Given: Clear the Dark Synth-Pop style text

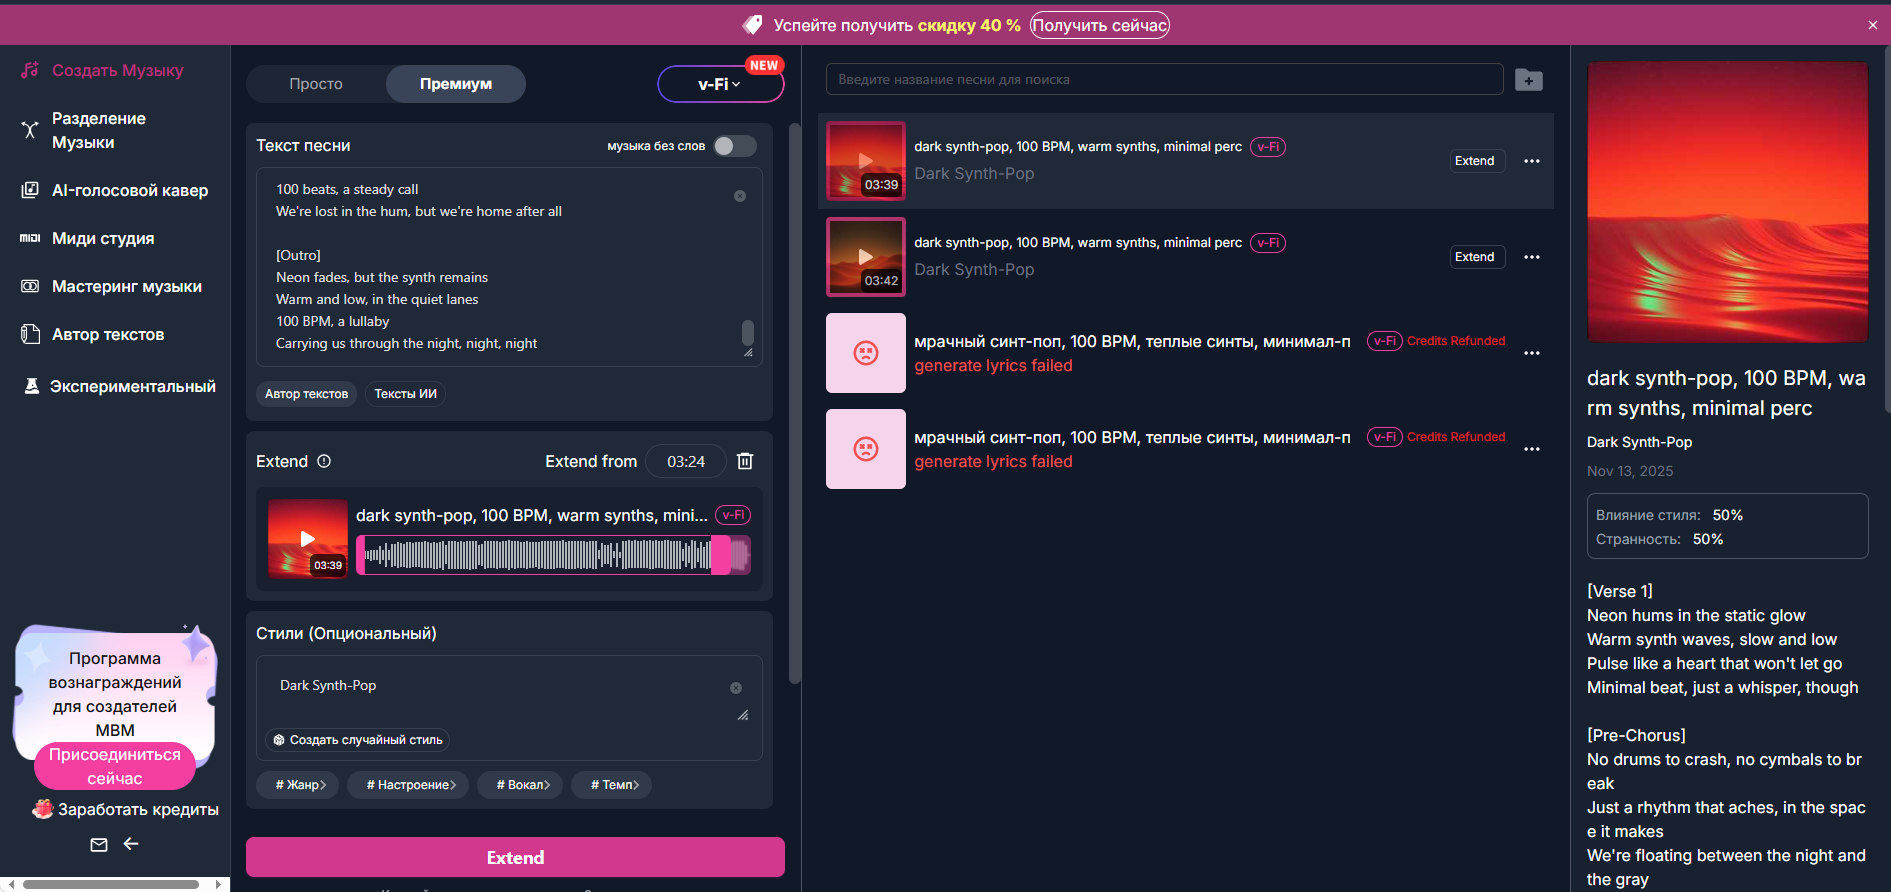Looking at the screenshot, I should click(736, 688).
